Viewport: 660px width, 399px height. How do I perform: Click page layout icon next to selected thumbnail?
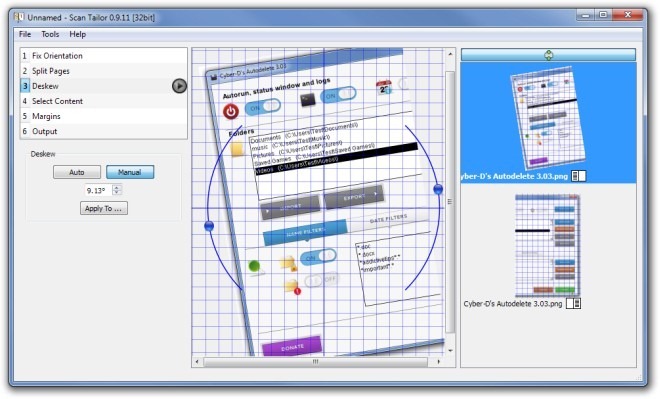coord(578,176)
